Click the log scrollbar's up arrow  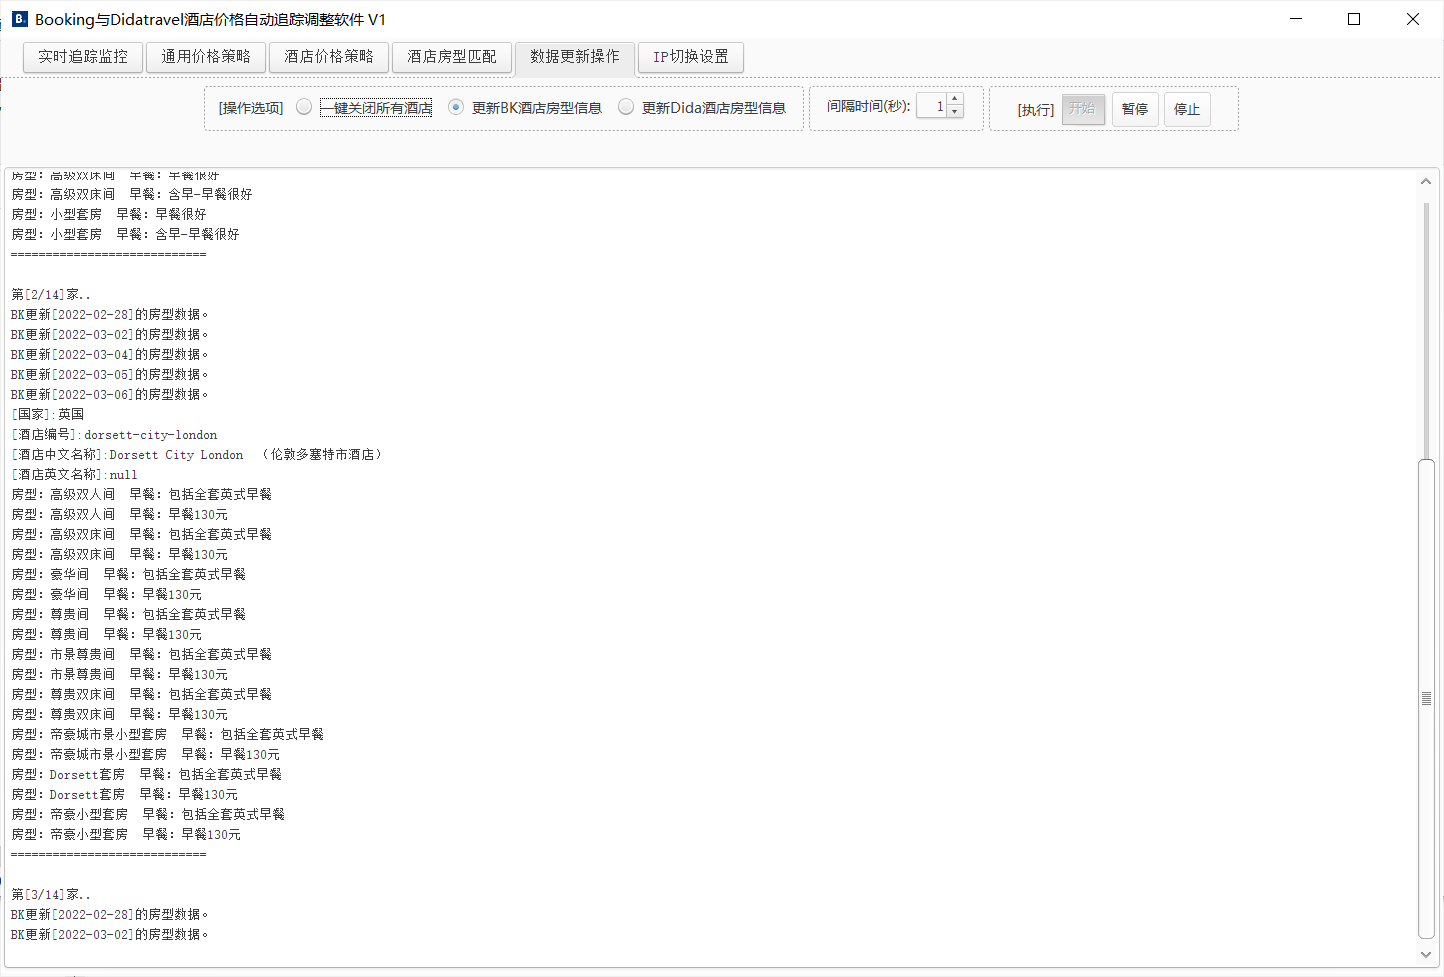click(x=1426, y=181)
